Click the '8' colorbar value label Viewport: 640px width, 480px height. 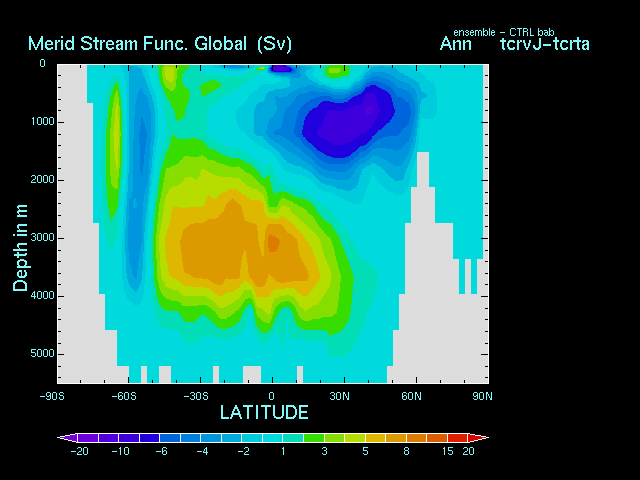coord(408,452)
